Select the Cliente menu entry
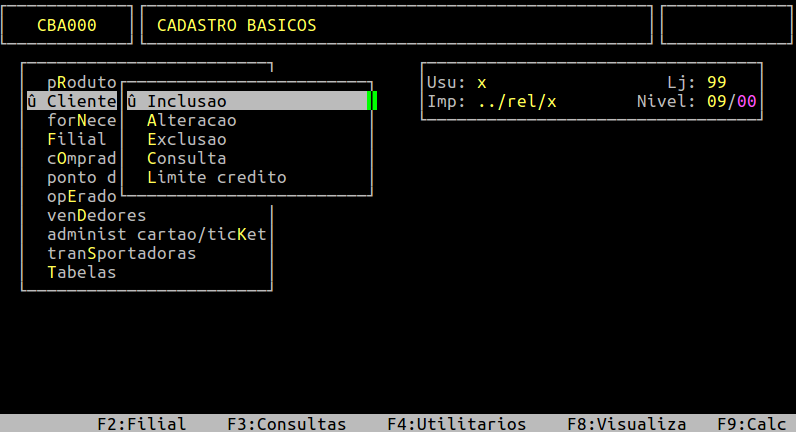Viewport: 796px width, 432px height. coord(72,101)
